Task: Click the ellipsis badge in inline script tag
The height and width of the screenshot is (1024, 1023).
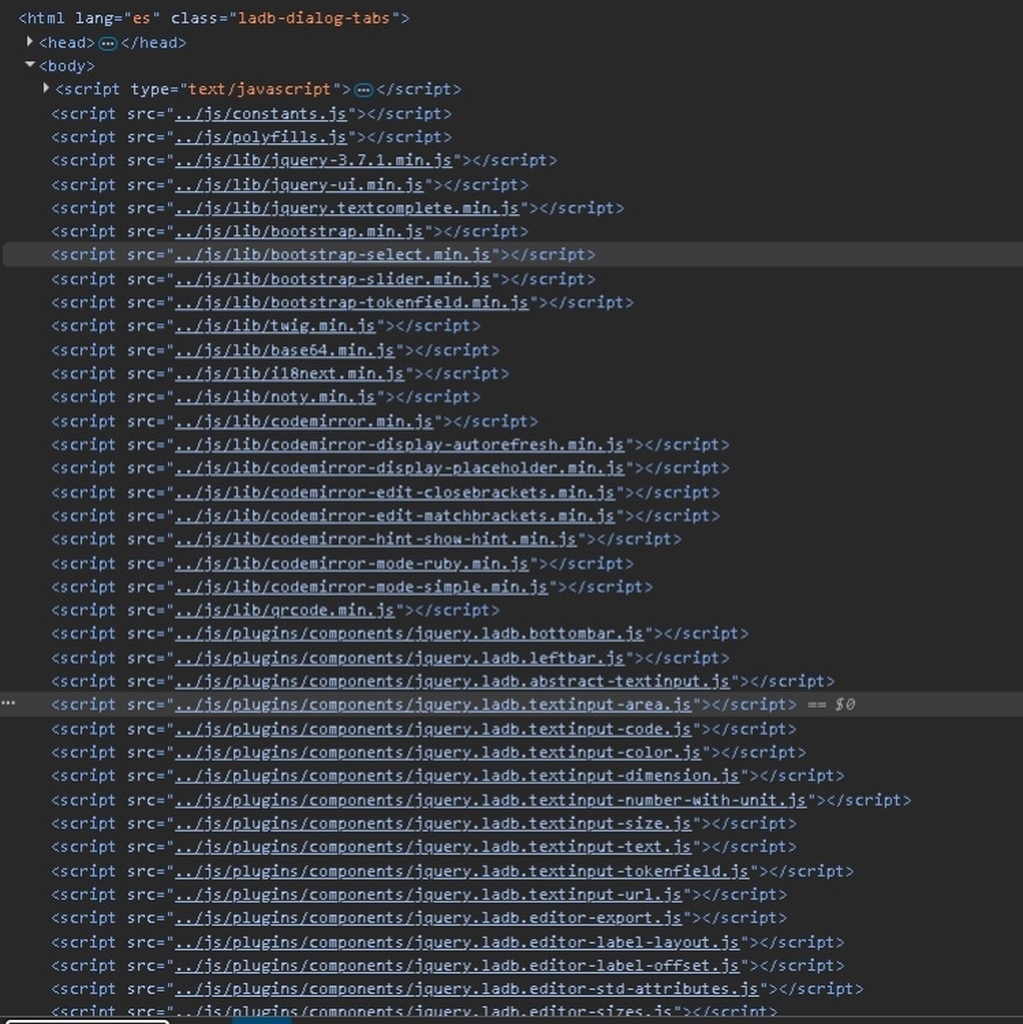Action: click(364, 90)
